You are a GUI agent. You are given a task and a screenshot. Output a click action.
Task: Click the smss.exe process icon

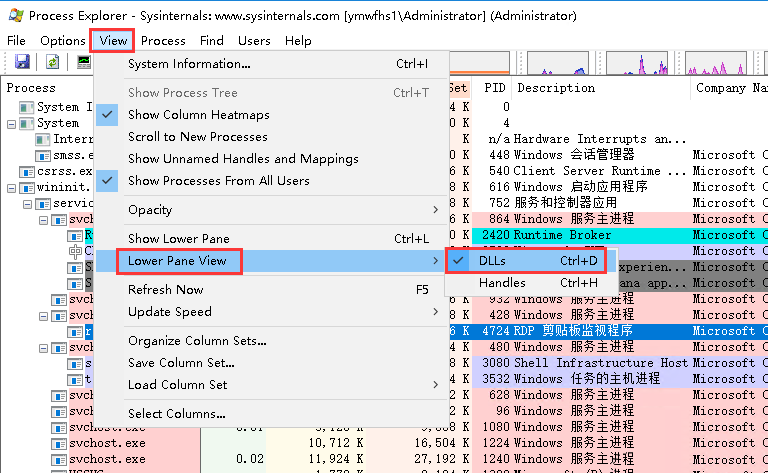pyautogui.click(x=43, y=156)
